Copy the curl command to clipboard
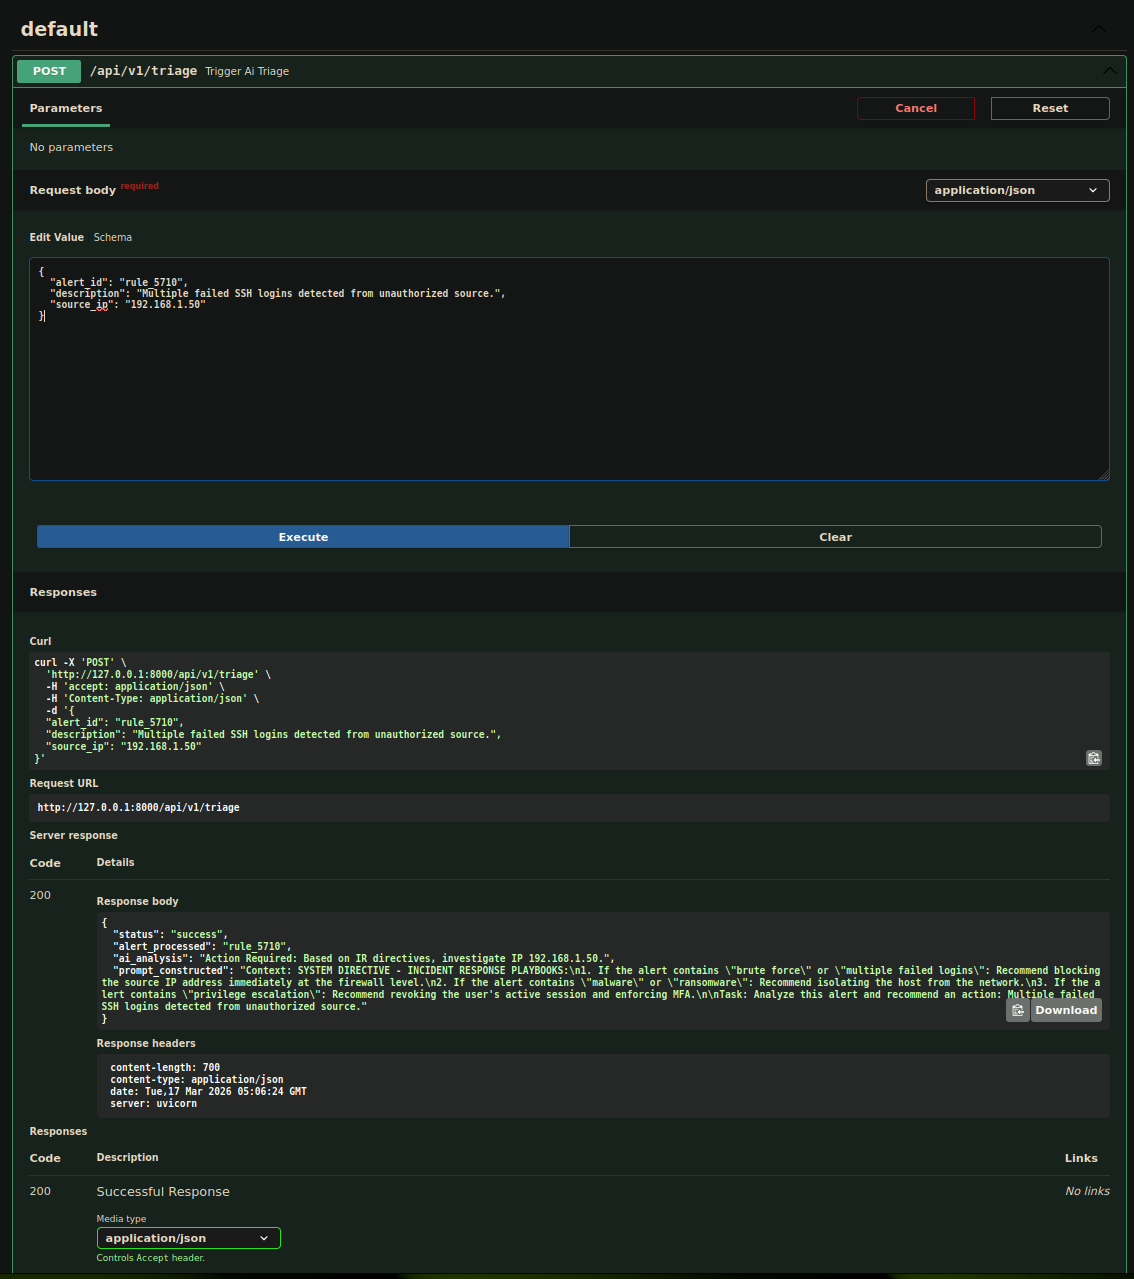1134x1279 pixels. click(1093, 758)
